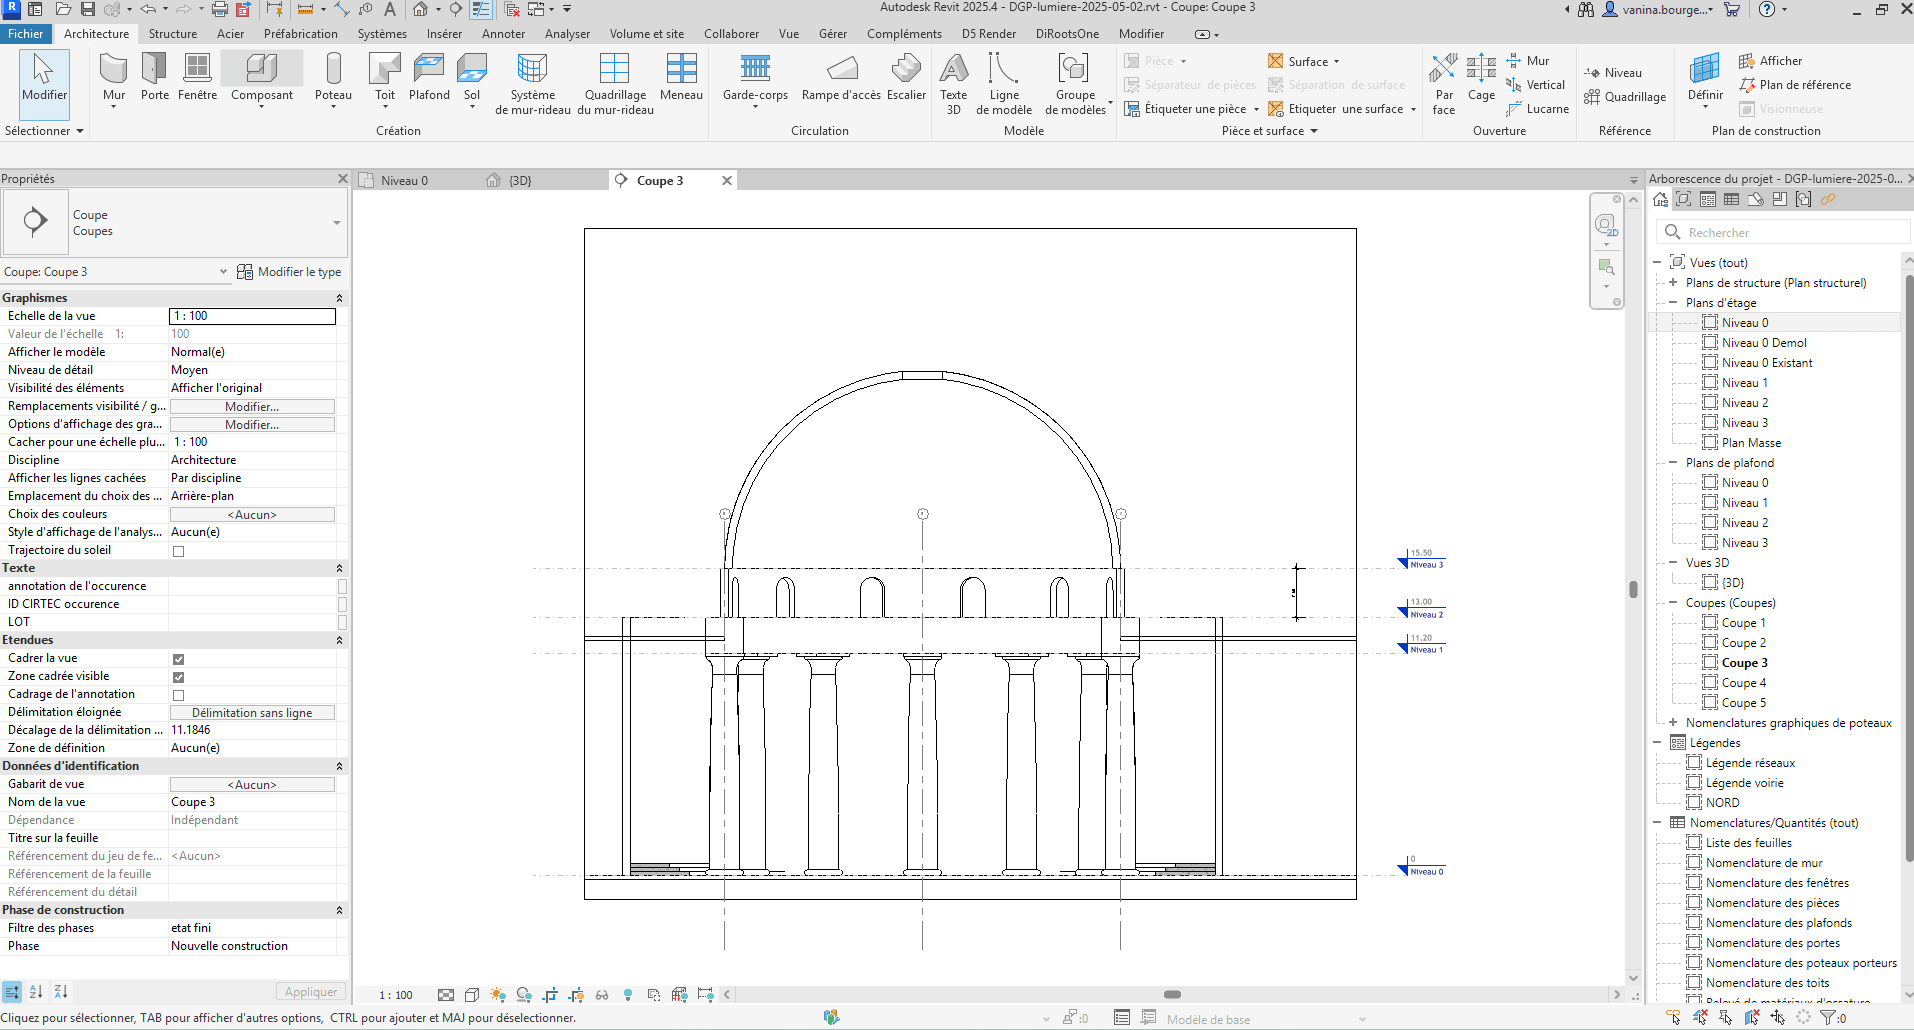Click the orange Revit links icon in project browser
The width and height of the screenshot is (1914, 1030).
click(1828, 199)
